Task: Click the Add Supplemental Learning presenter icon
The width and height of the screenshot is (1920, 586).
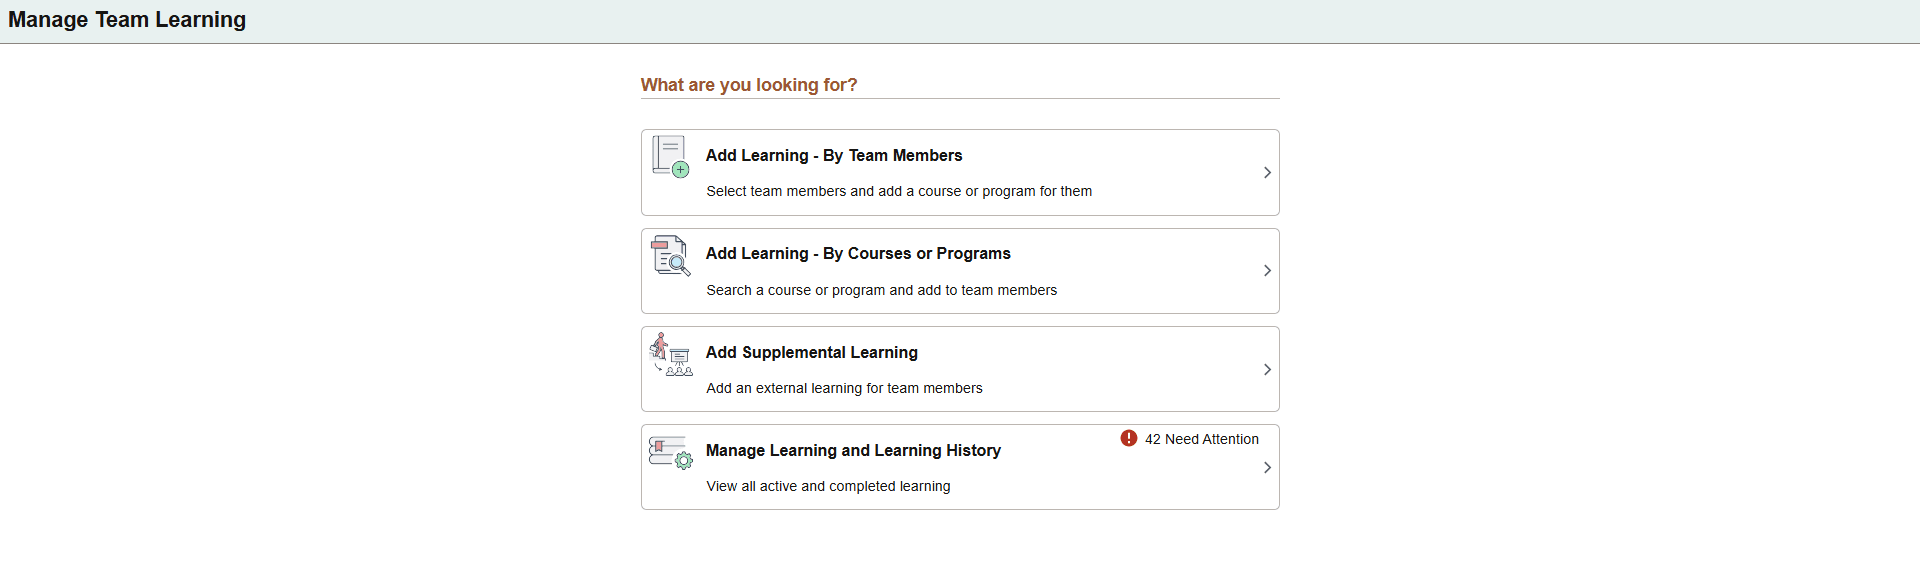Action: (x=670, y=354)
